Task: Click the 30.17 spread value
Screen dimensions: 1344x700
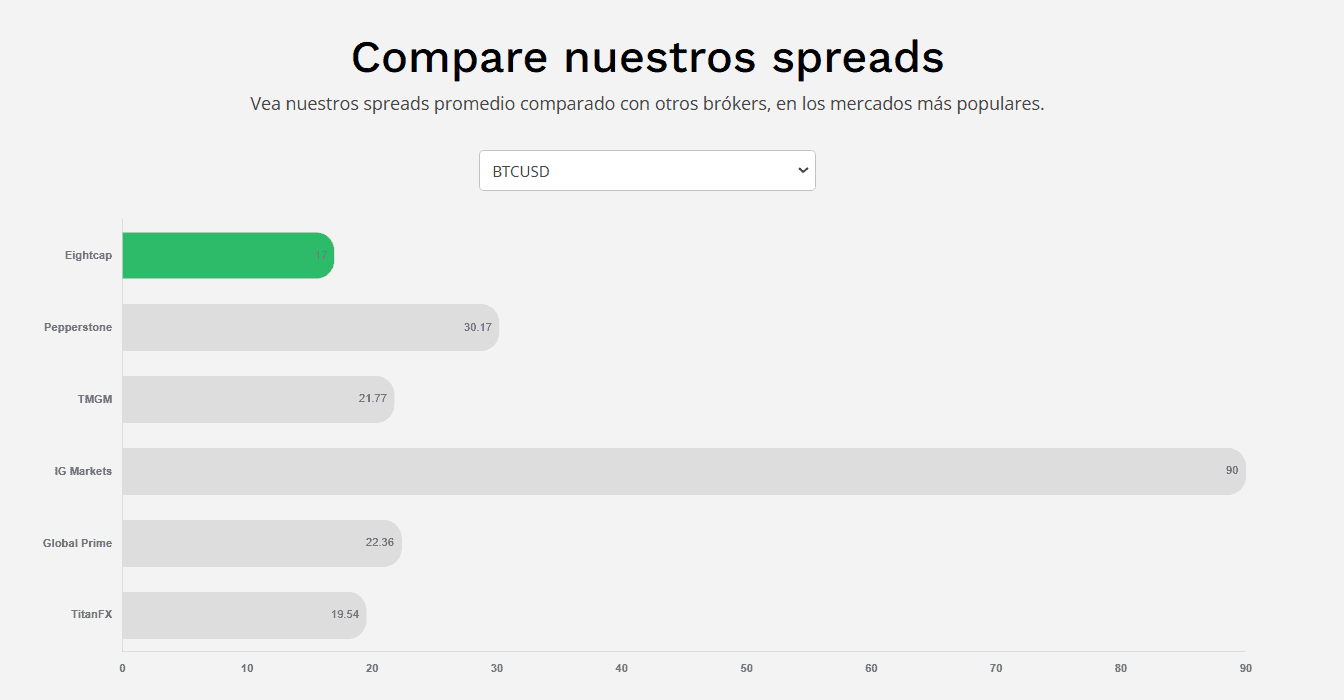Action: [478, 328]
